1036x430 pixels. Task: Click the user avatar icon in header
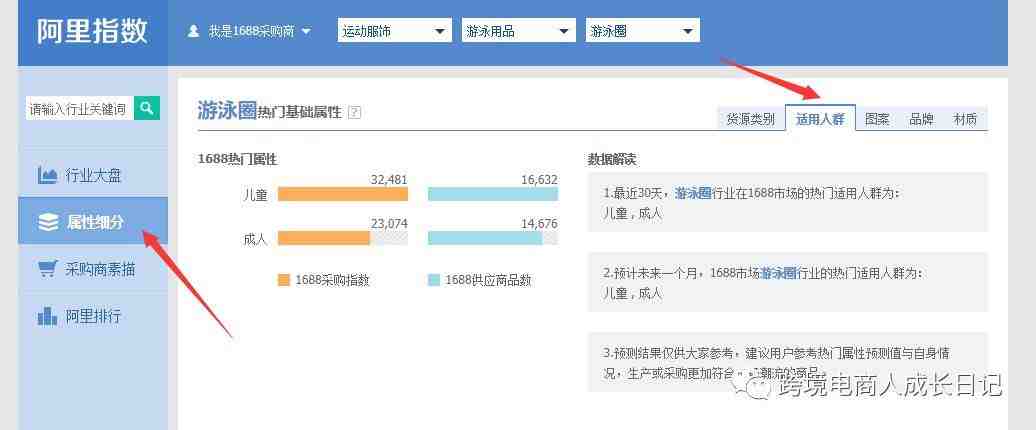194,31
